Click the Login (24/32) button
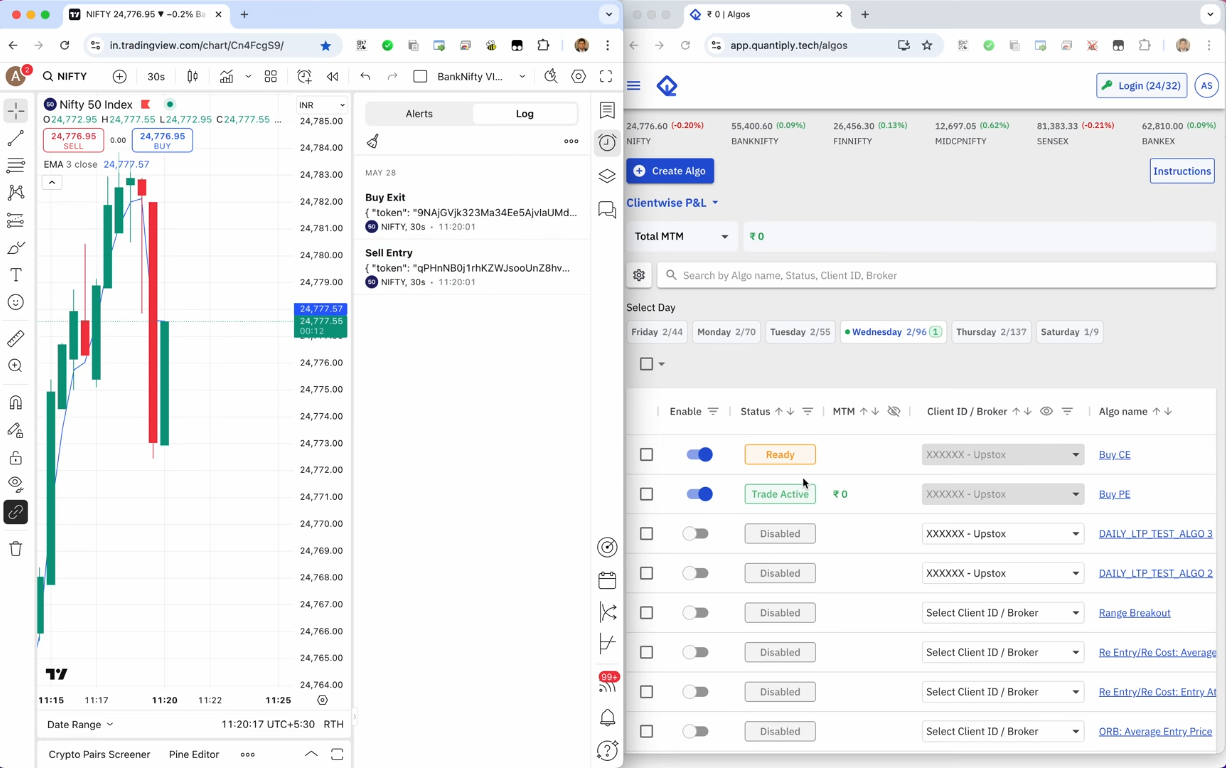1226x768 pixels. [x=1141, y=86]
